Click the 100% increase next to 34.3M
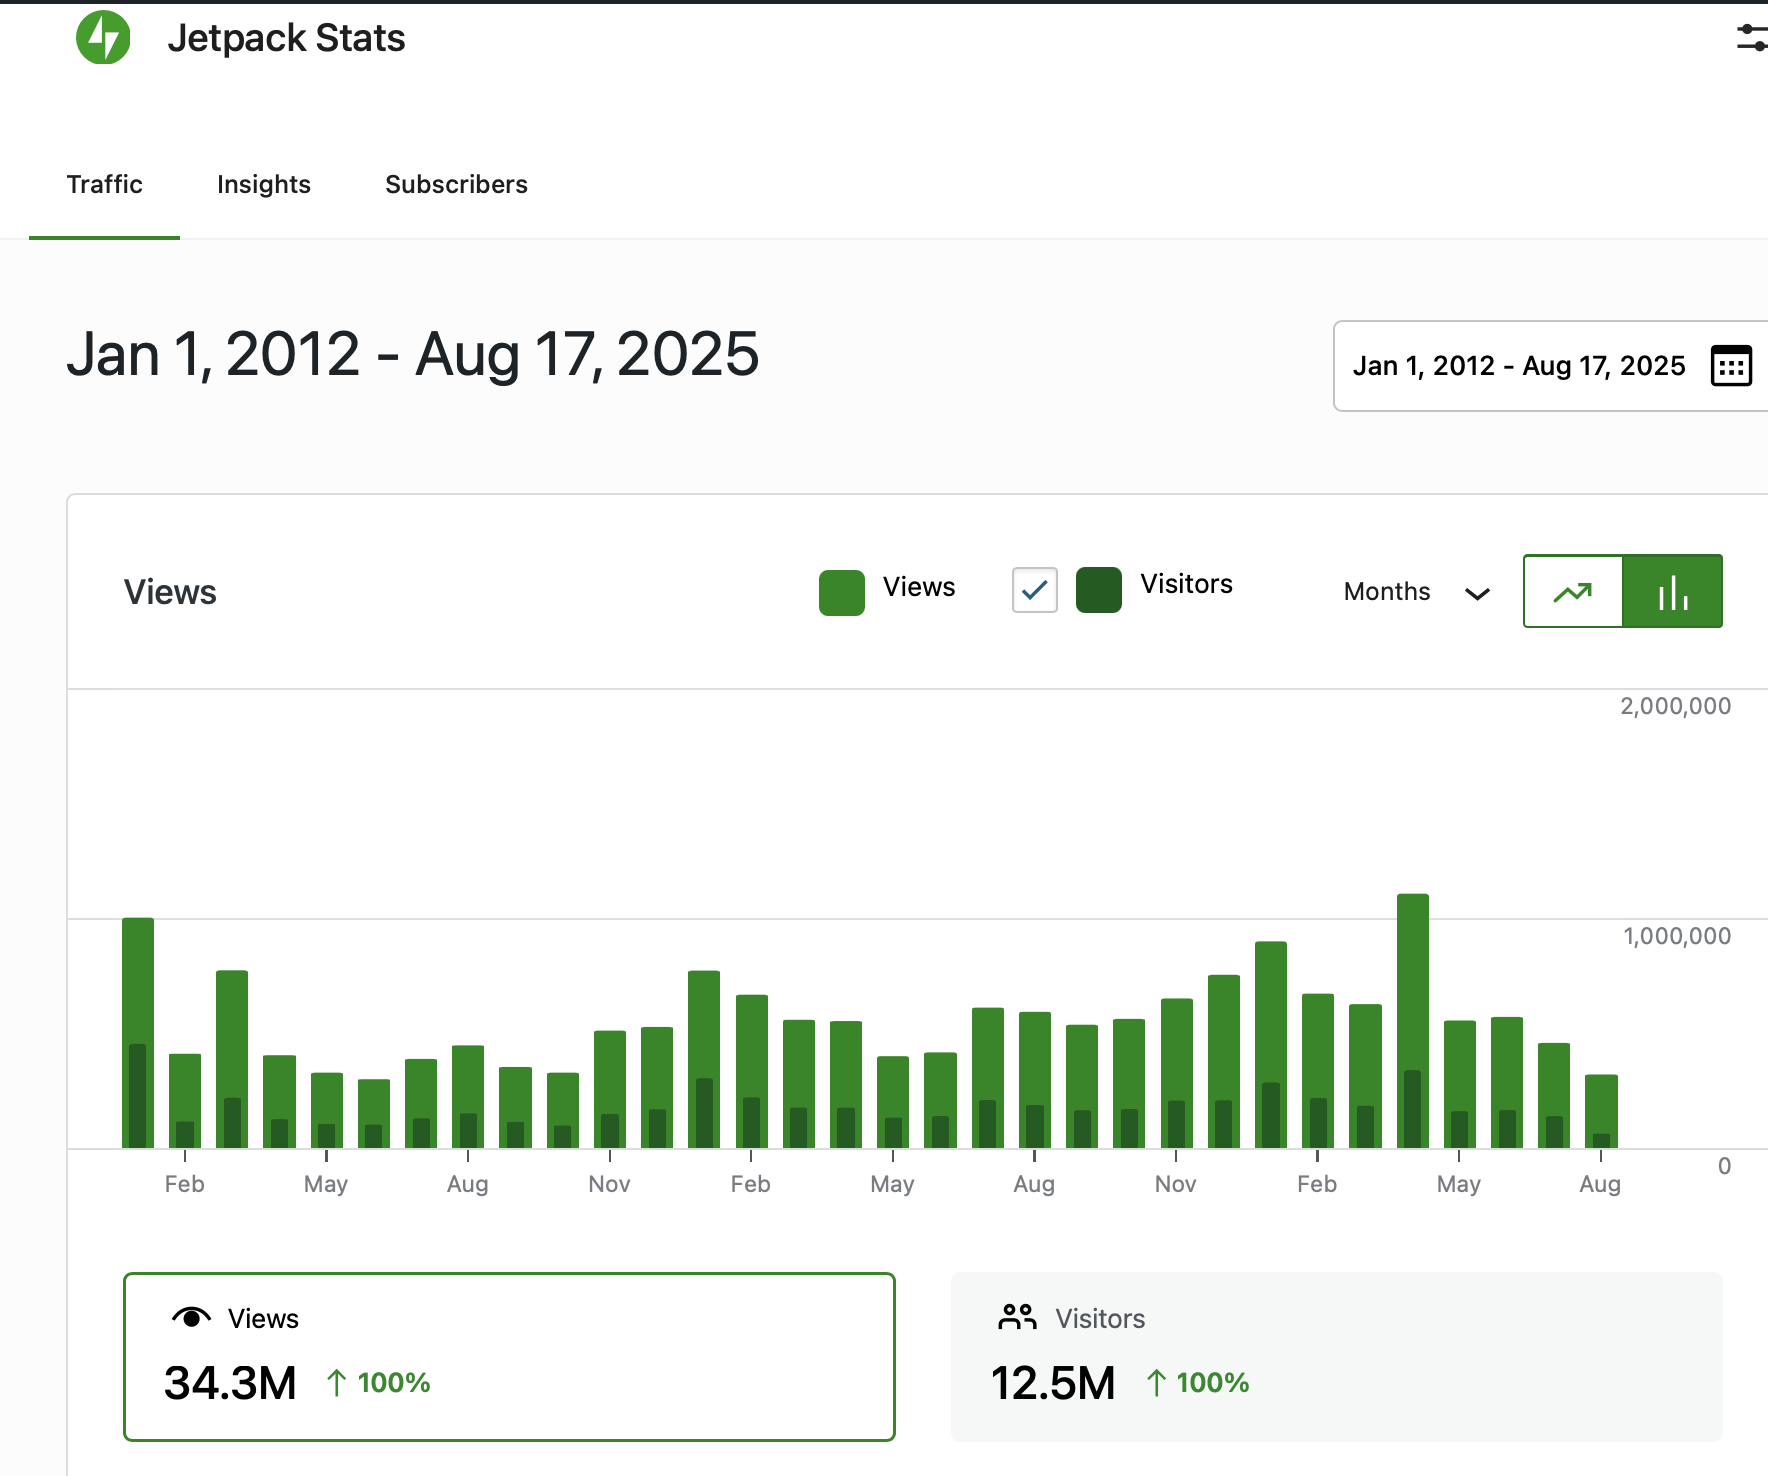The height and width of the screenshot is (1476, 1768). [378, 1383]
